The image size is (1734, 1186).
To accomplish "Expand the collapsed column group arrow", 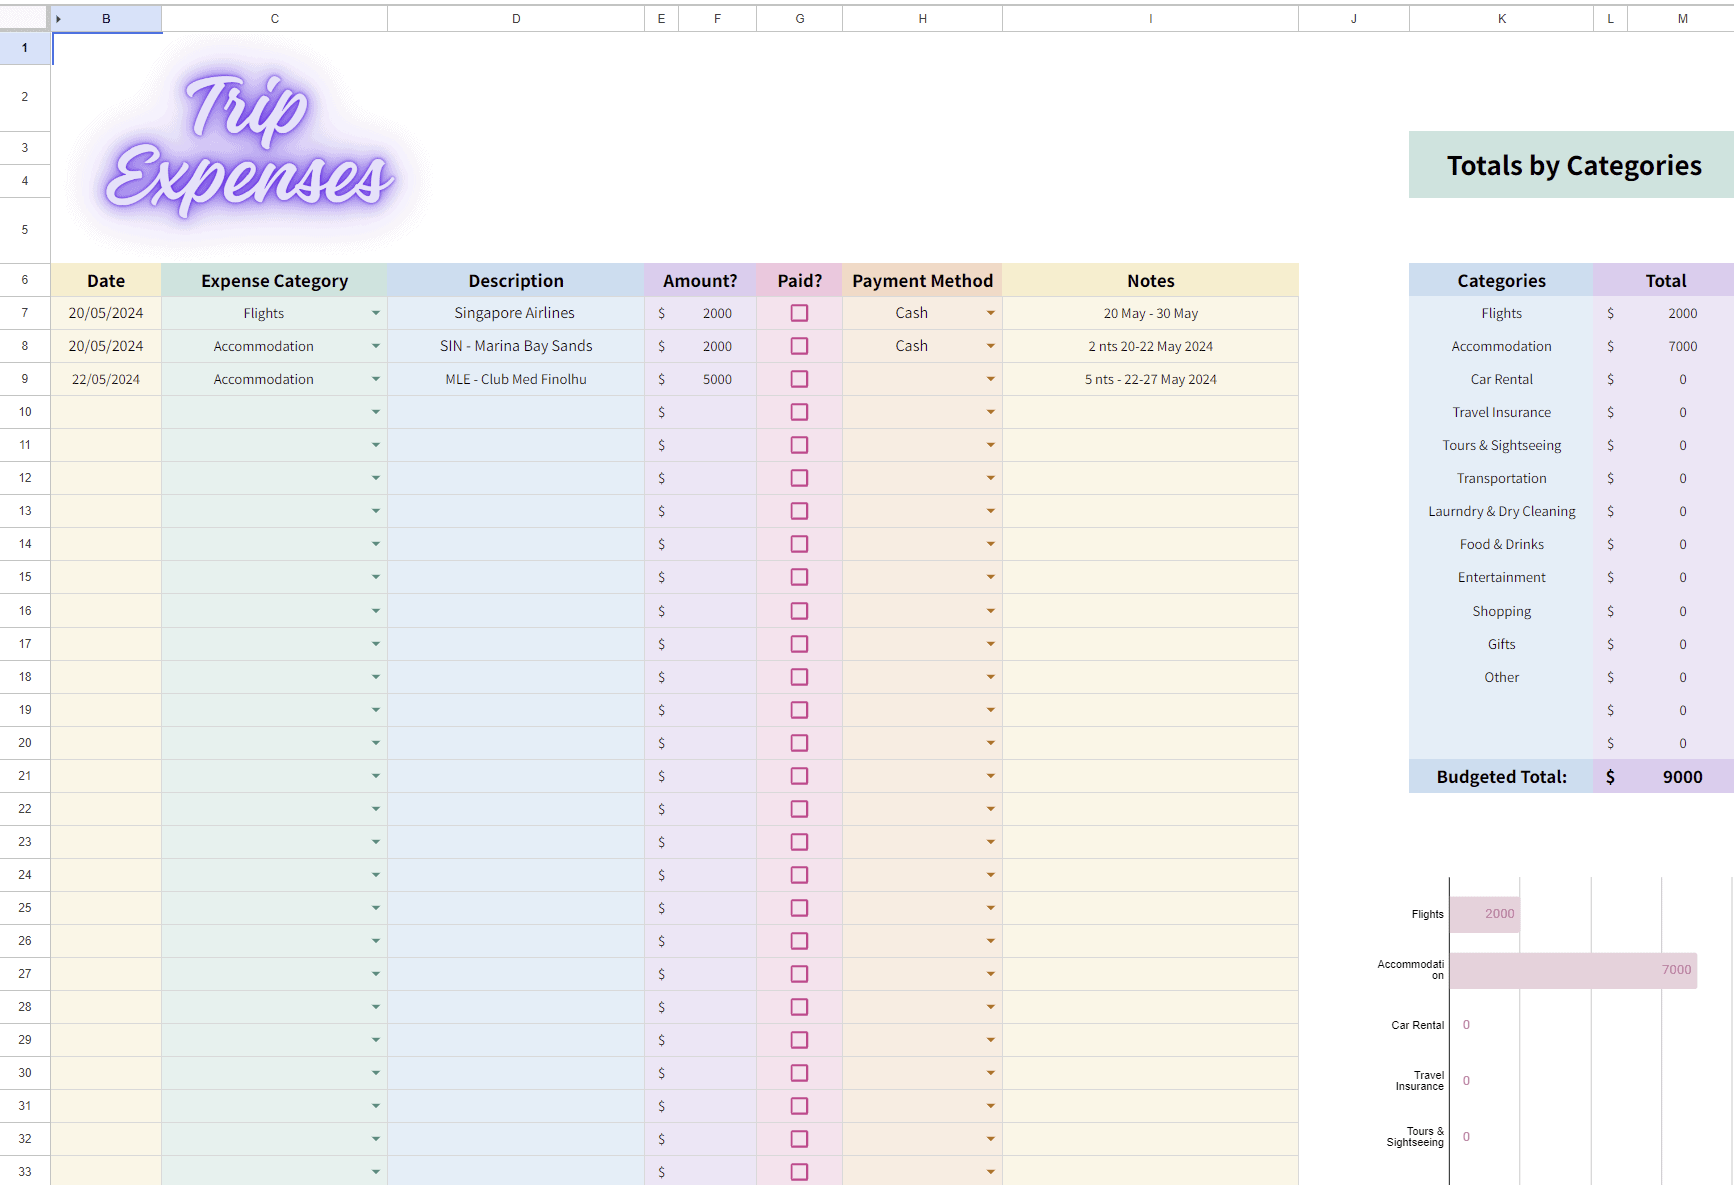I will tap(58, 19).
